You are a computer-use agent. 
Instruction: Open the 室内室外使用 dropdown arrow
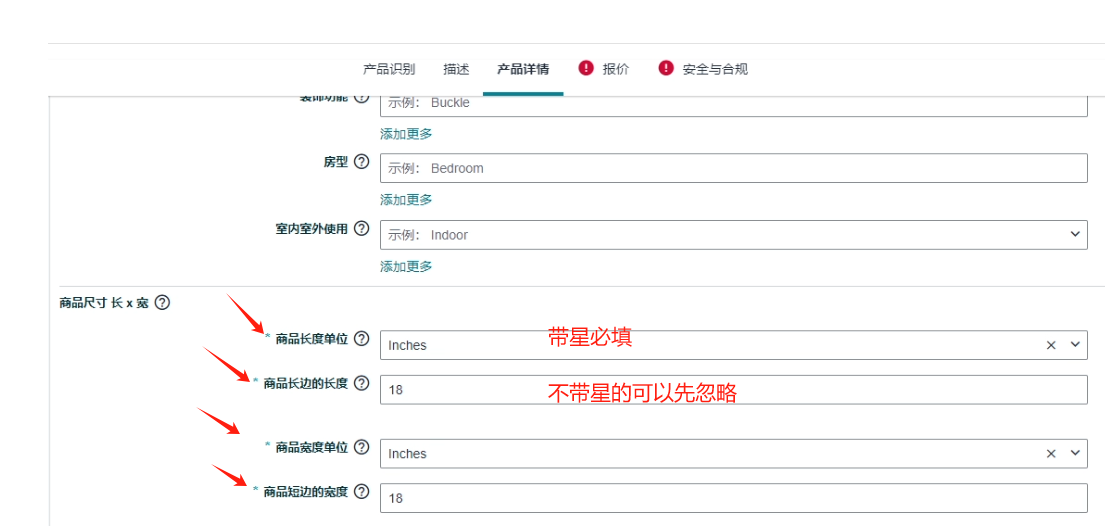click(1075, 234)
